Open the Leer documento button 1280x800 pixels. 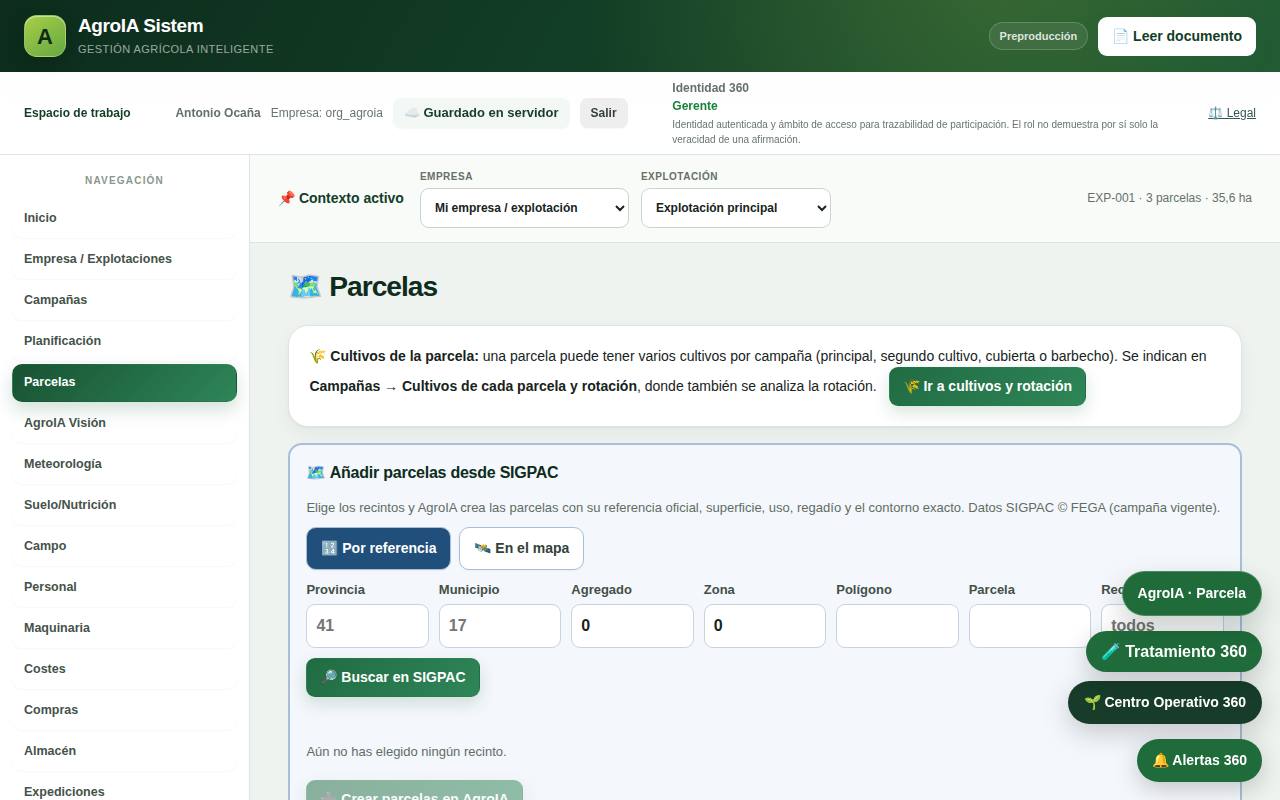point(1177,36)
